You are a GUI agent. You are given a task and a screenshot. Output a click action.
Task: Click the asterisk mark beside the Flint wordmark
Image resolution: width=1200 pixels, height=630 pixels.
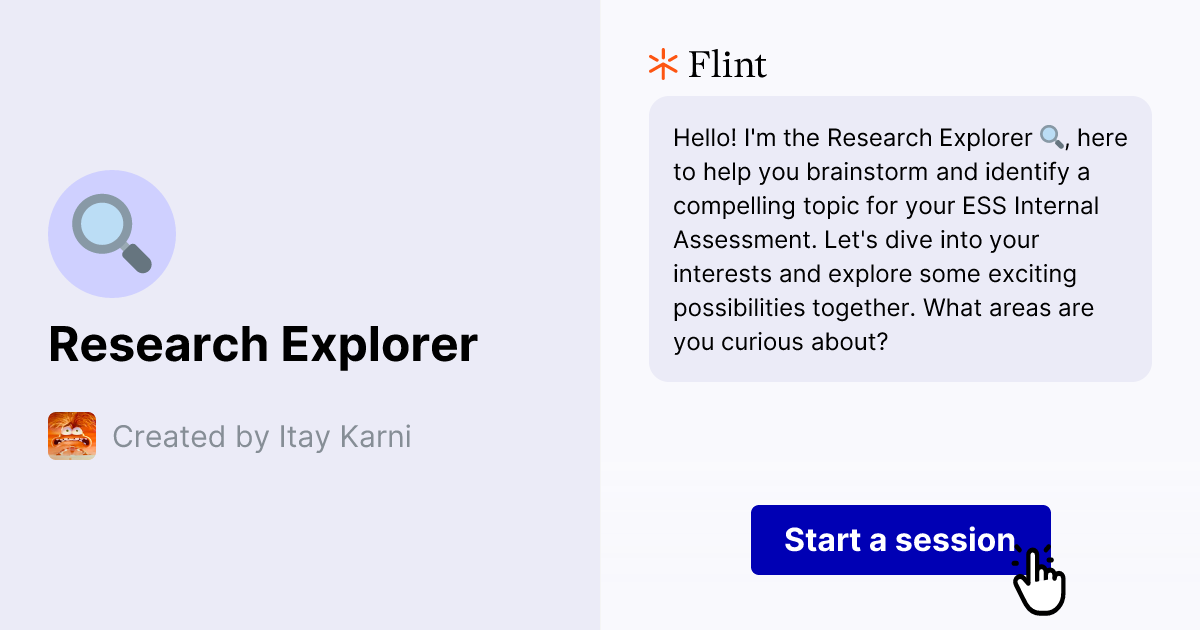(661, 63)
